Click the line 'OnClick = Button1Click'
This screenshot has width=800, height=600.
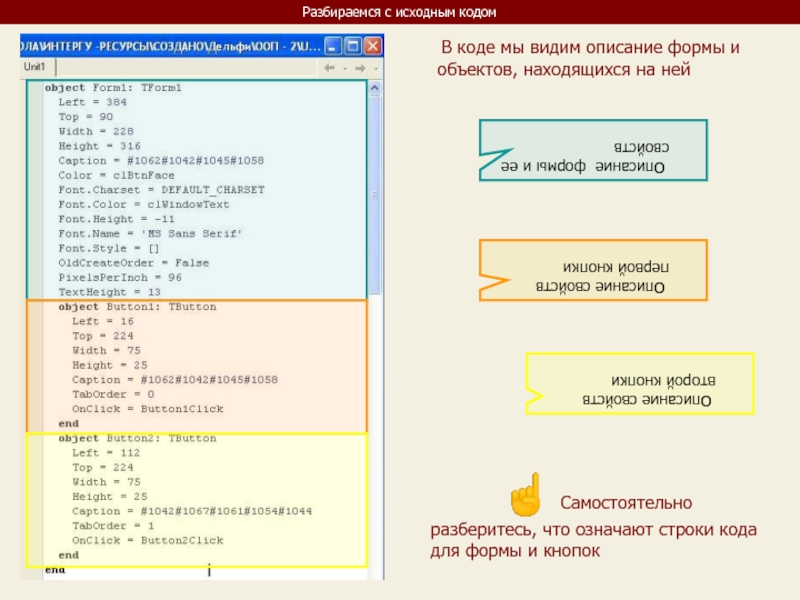(x=147, y=409)
